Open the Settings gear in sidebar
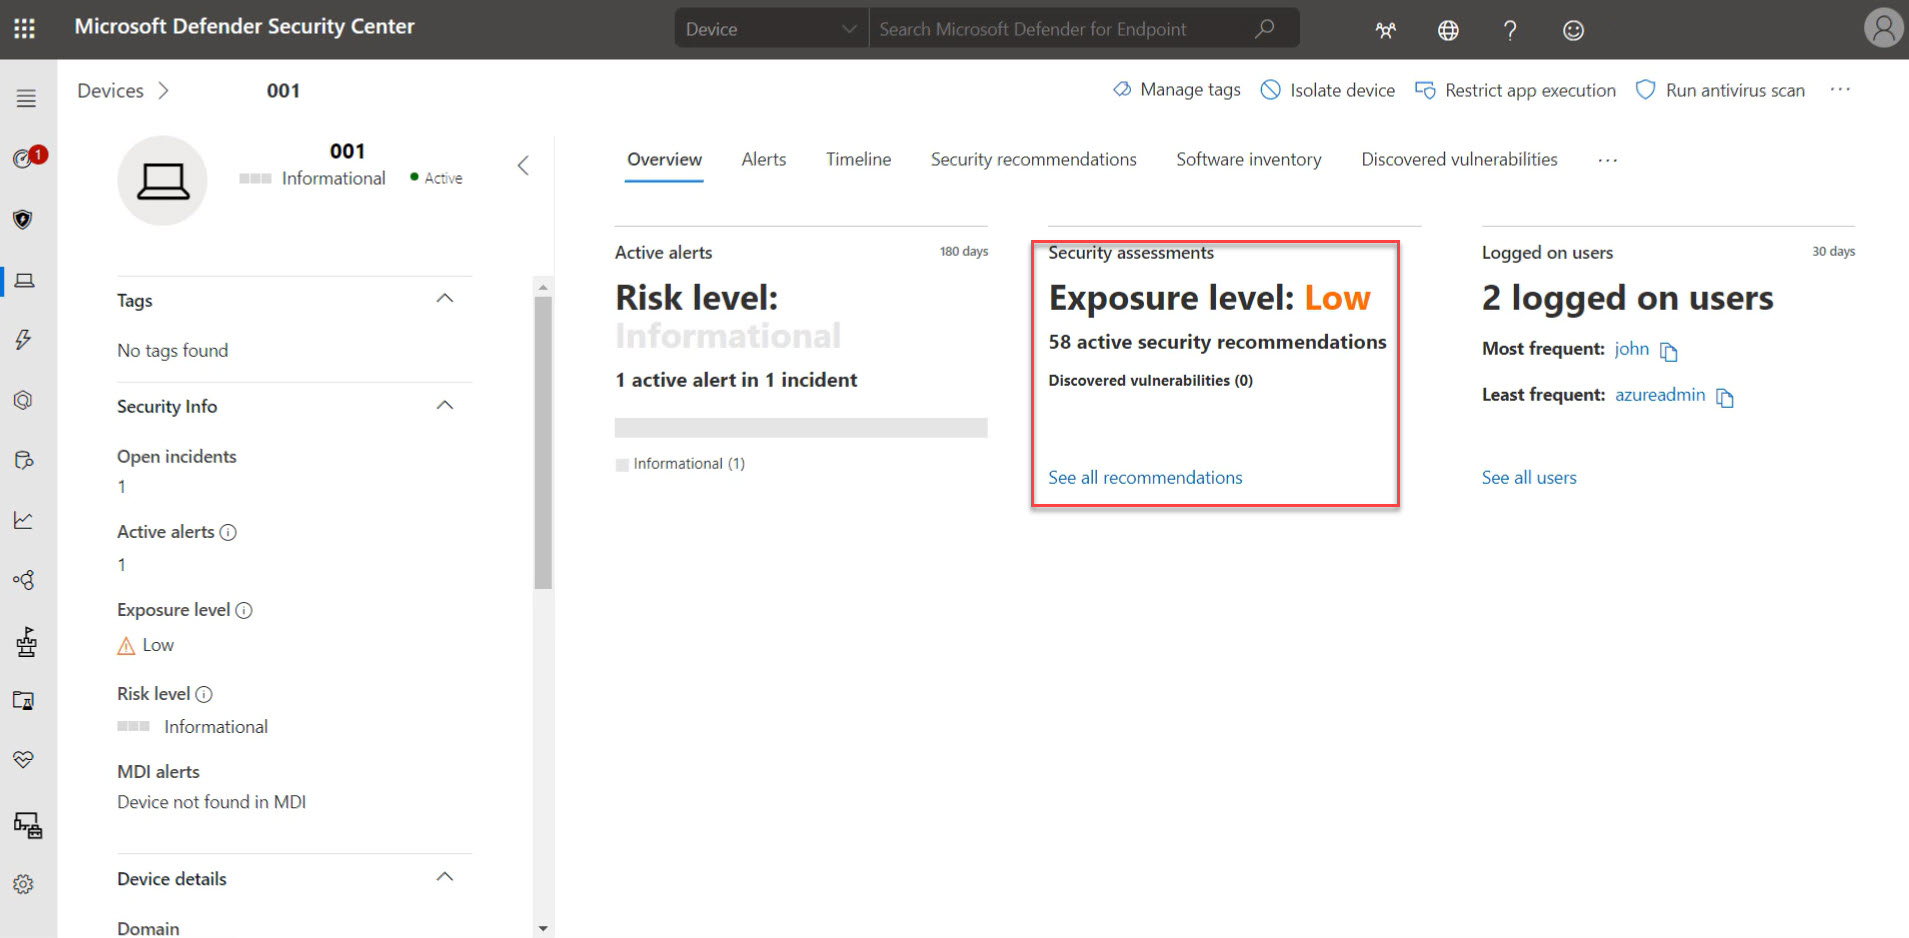This screenshot has width=1909, height=938. coord(23,884)
